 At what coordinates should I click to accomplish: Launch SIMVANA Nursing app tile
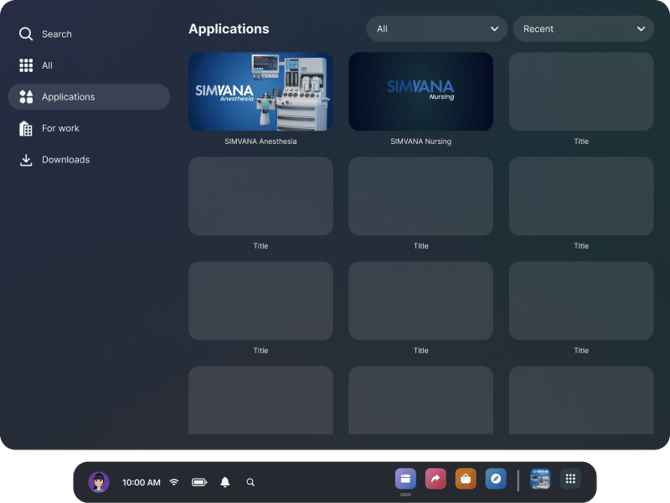click(421, 91)
